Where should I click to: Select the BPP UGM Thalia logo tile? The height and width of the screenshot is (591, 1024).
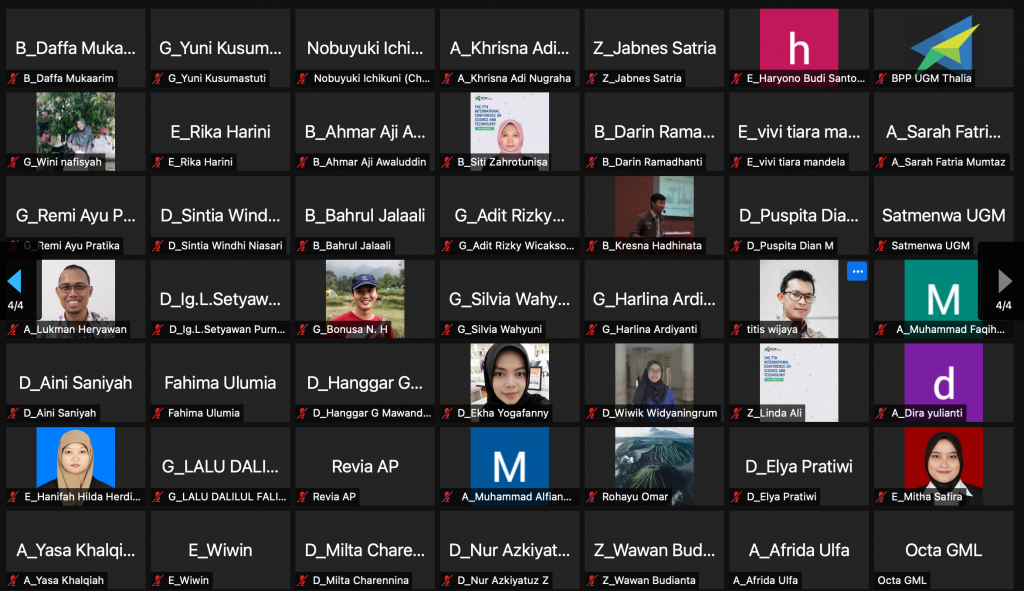click(943, 46)
